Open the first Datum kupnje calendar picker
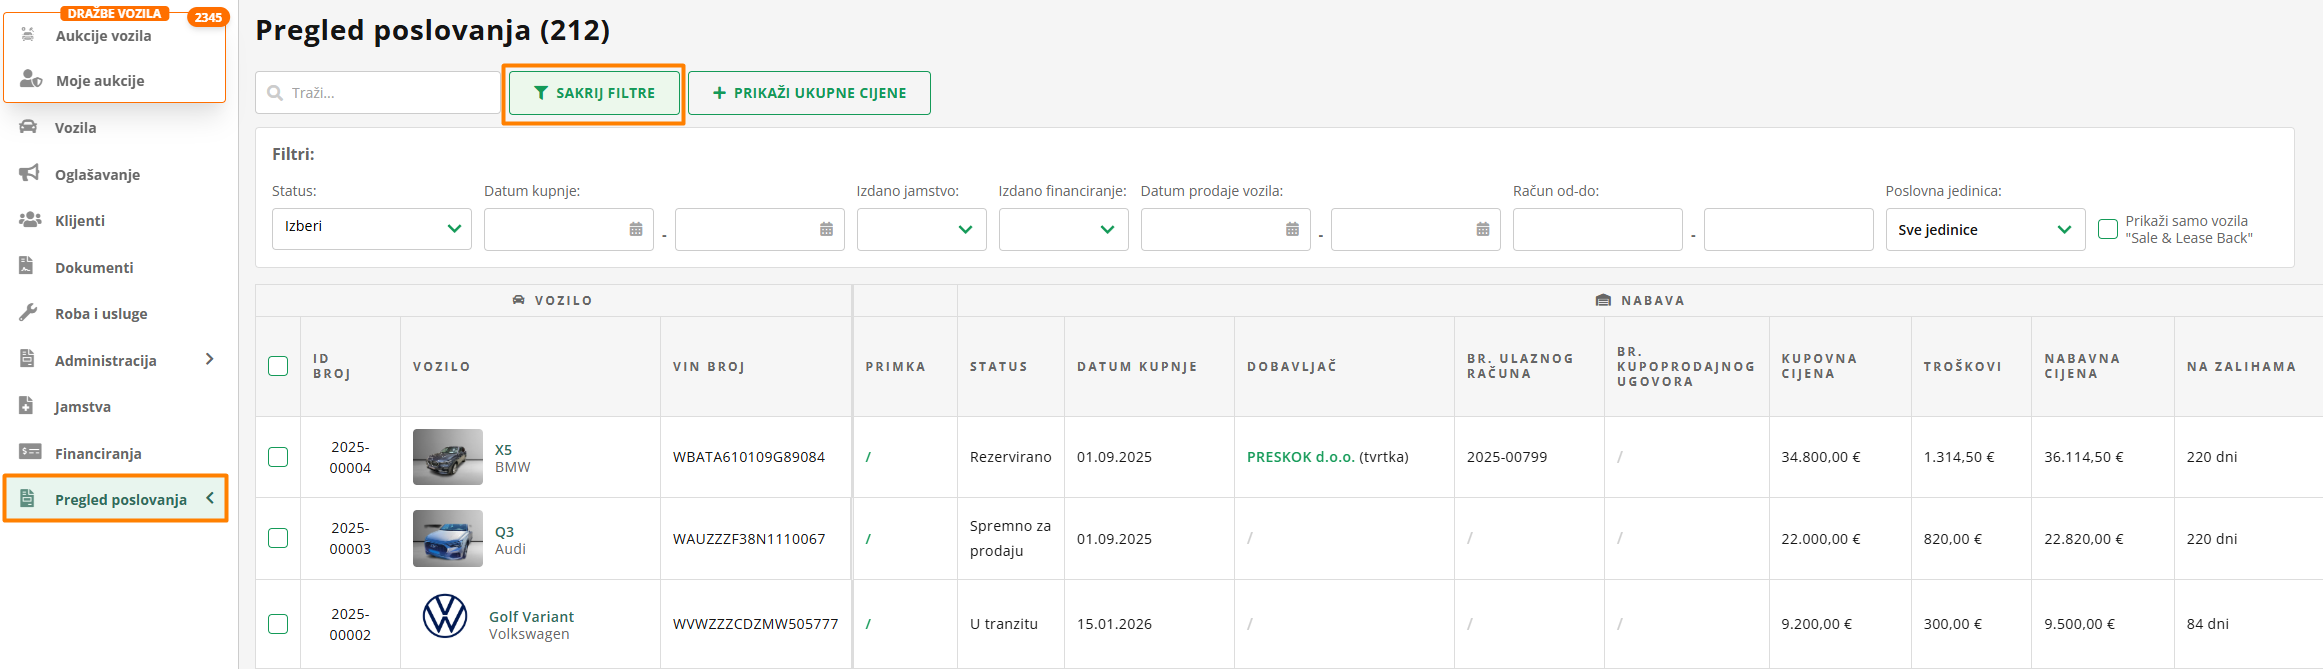Image resolution: width=2323 pixels, height=669 pixels. coord(636,229)
